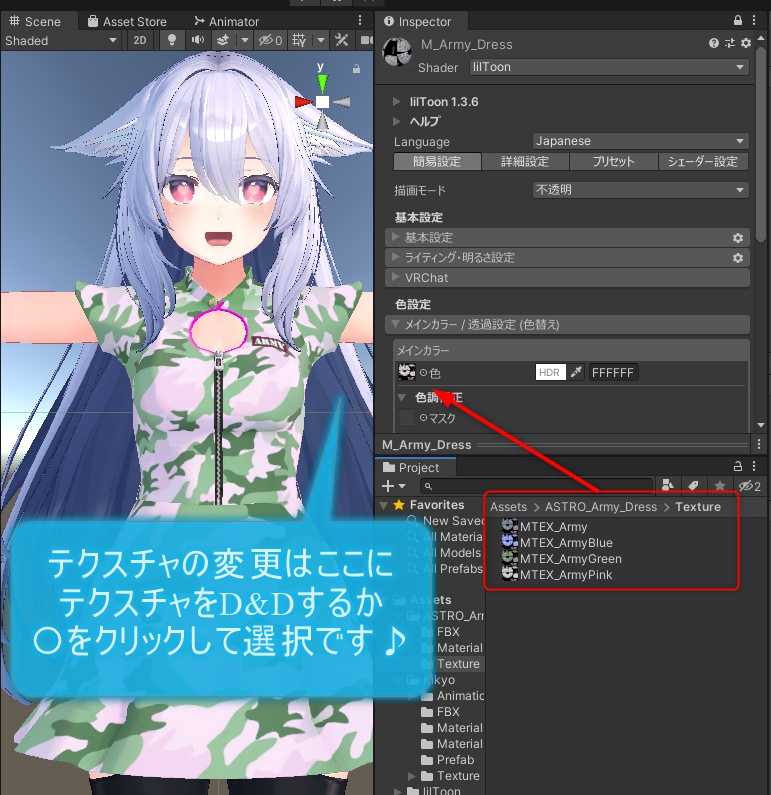The height and width of the screenshot is (795, 771).
Task: Click texture picker circle beside 色
Action: coord(424,373)
